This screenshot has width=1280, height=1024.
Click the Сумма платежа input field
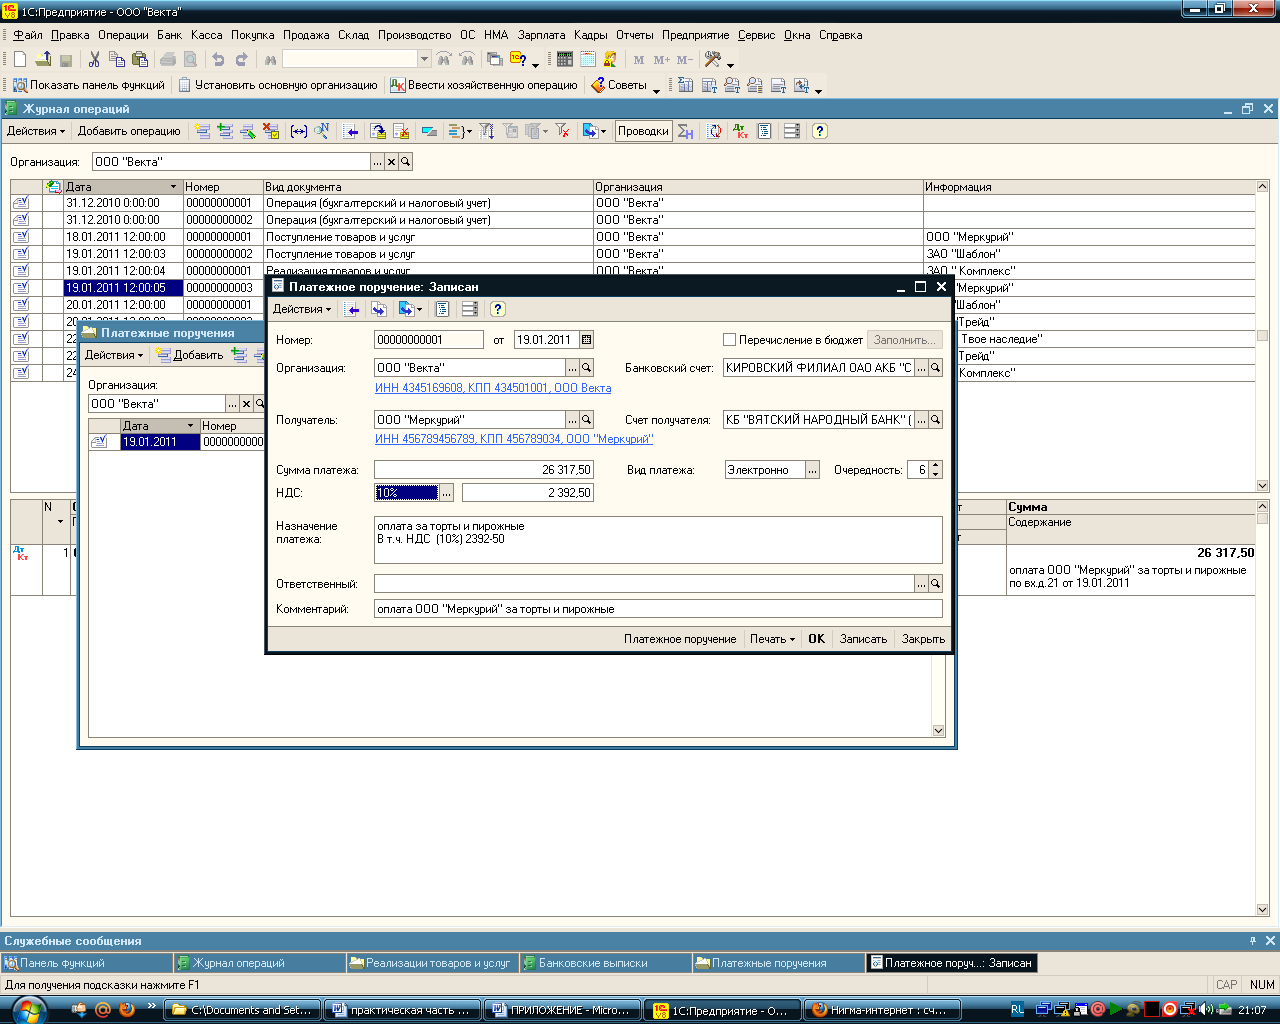(x=484, y=470)
